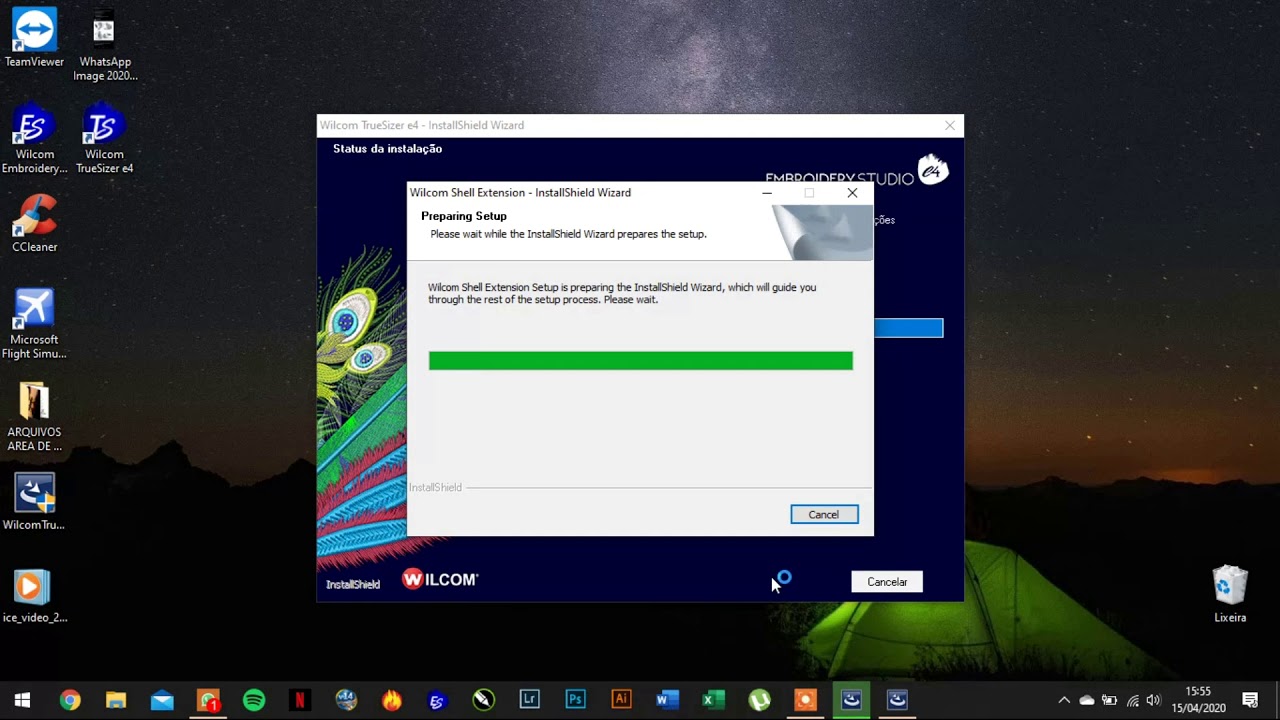Image resolution: width=1280 pixels, height=720 pixels.
Task: Open Microsoft Word from the taskbar
Action: point(667,700)
